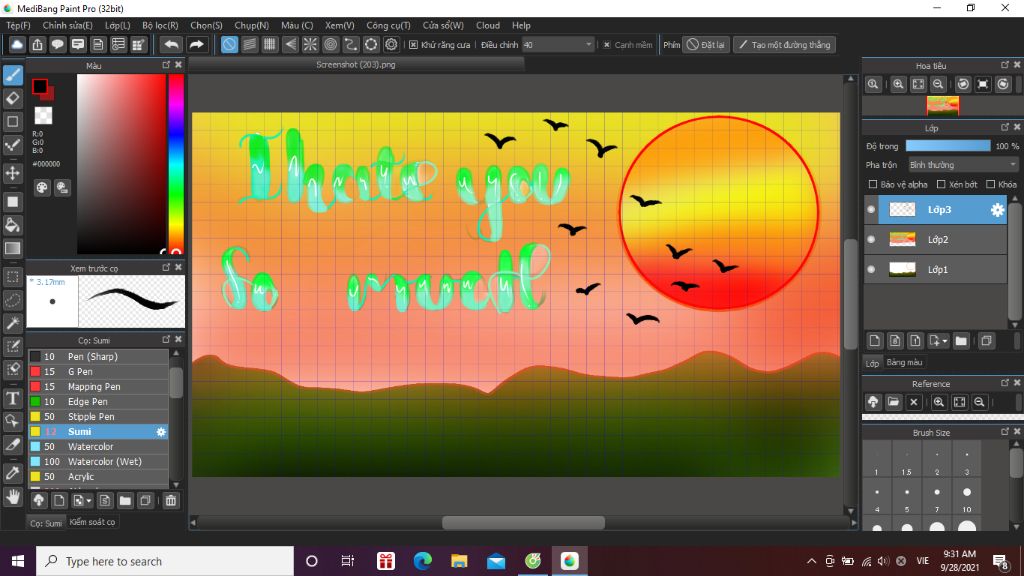
Task: Expand the add-brush dropdown in brush panel
Action: 88,501
